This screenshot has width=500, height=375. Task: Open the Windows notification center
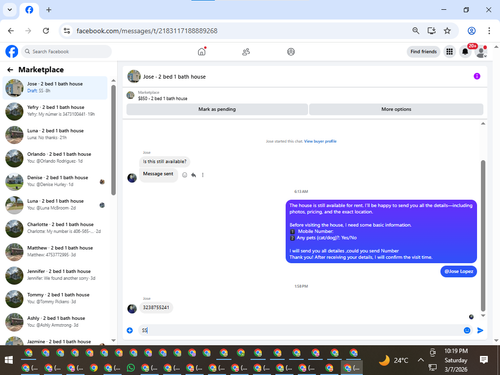tap(484, 360)
